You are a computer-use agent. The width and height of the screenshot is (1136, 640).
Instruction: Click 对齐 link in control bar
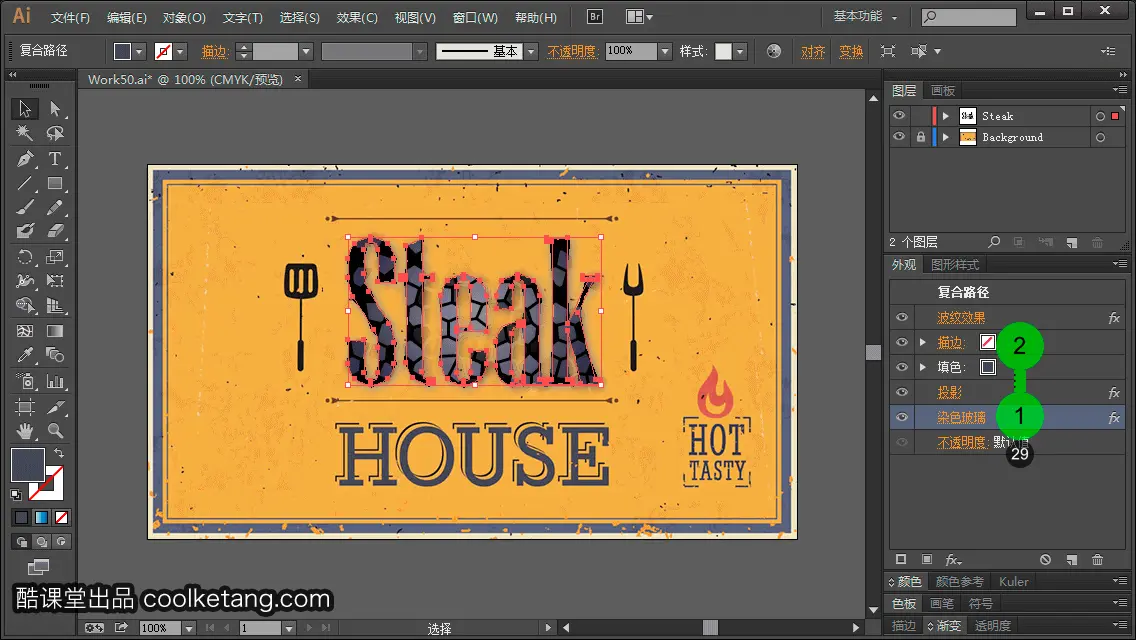click(x=813, y=51)
